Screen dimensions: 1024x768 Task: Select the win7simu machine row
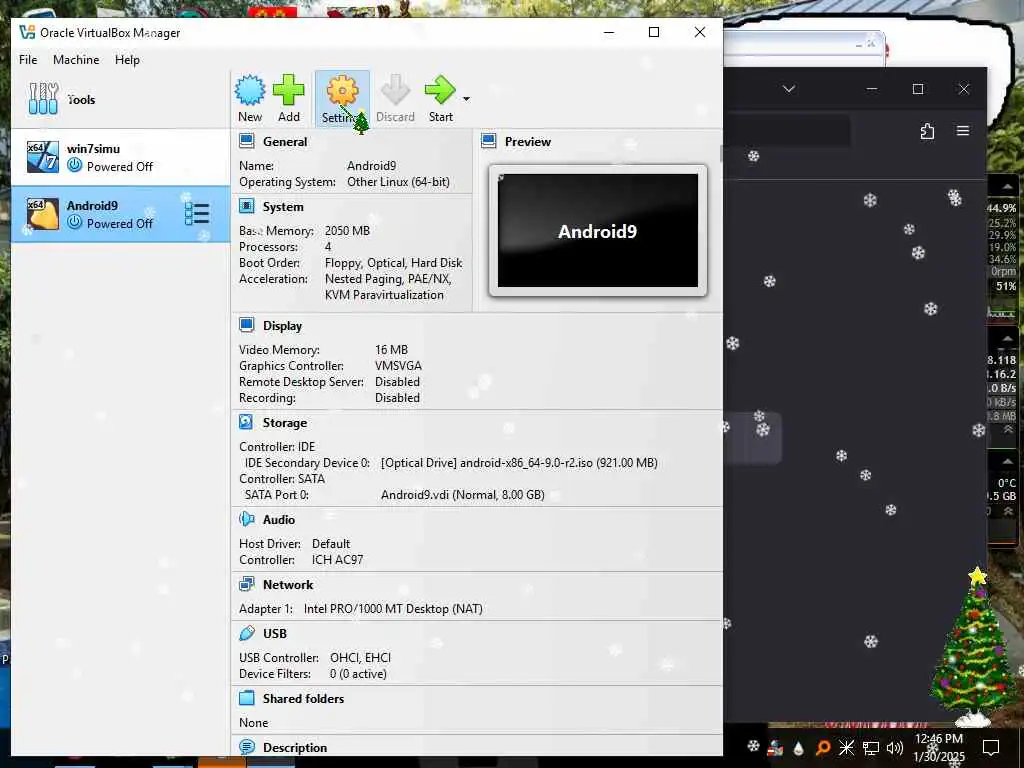[x=121, y=157]
